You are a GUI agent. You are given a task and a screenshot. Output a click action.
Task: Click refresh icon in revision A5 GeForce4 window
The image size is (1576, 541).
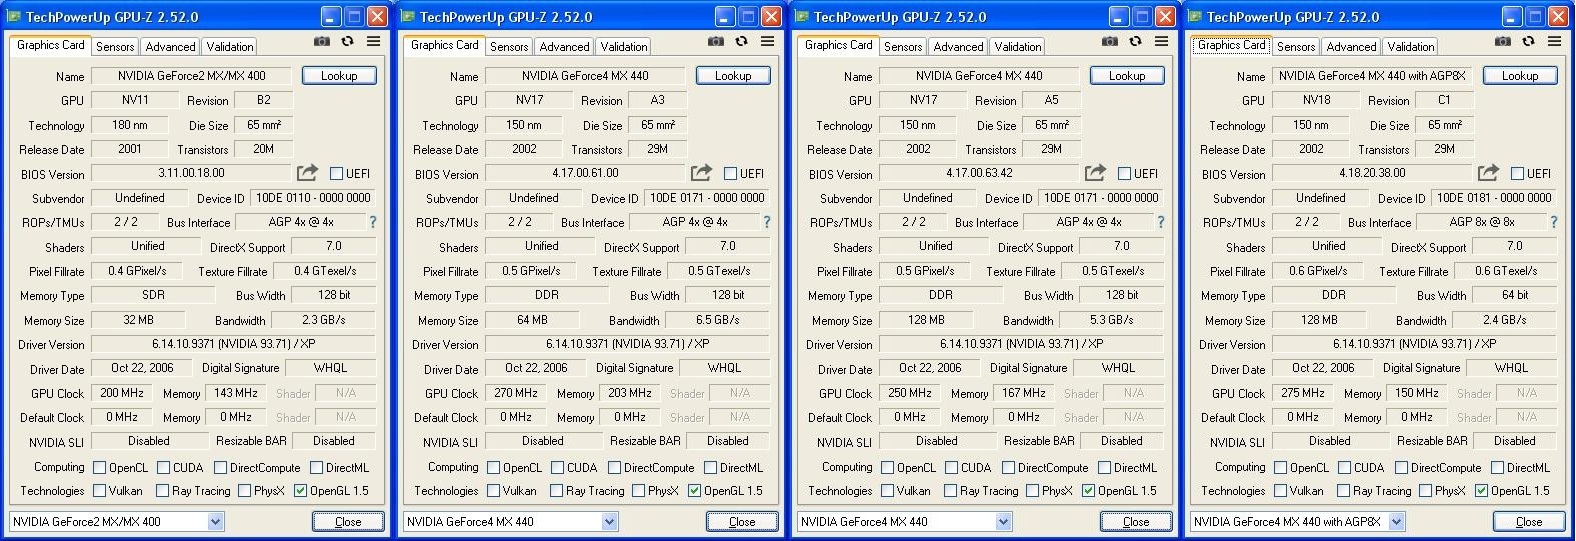[x=1135, y=42]
